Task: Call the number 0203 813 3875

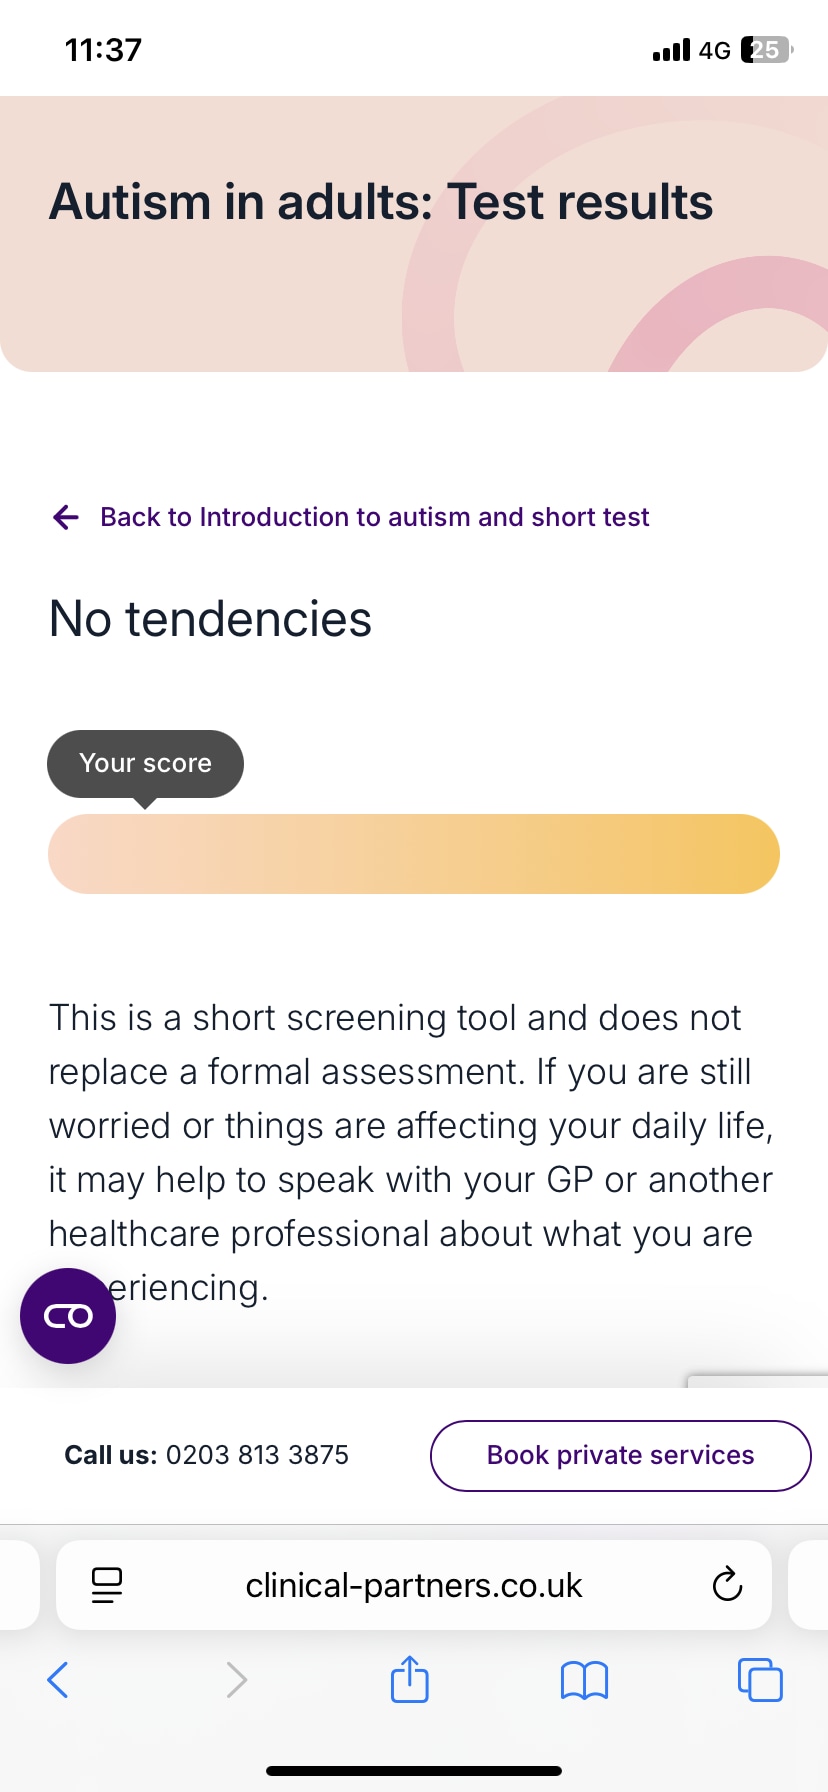Action: (257, 1455)
